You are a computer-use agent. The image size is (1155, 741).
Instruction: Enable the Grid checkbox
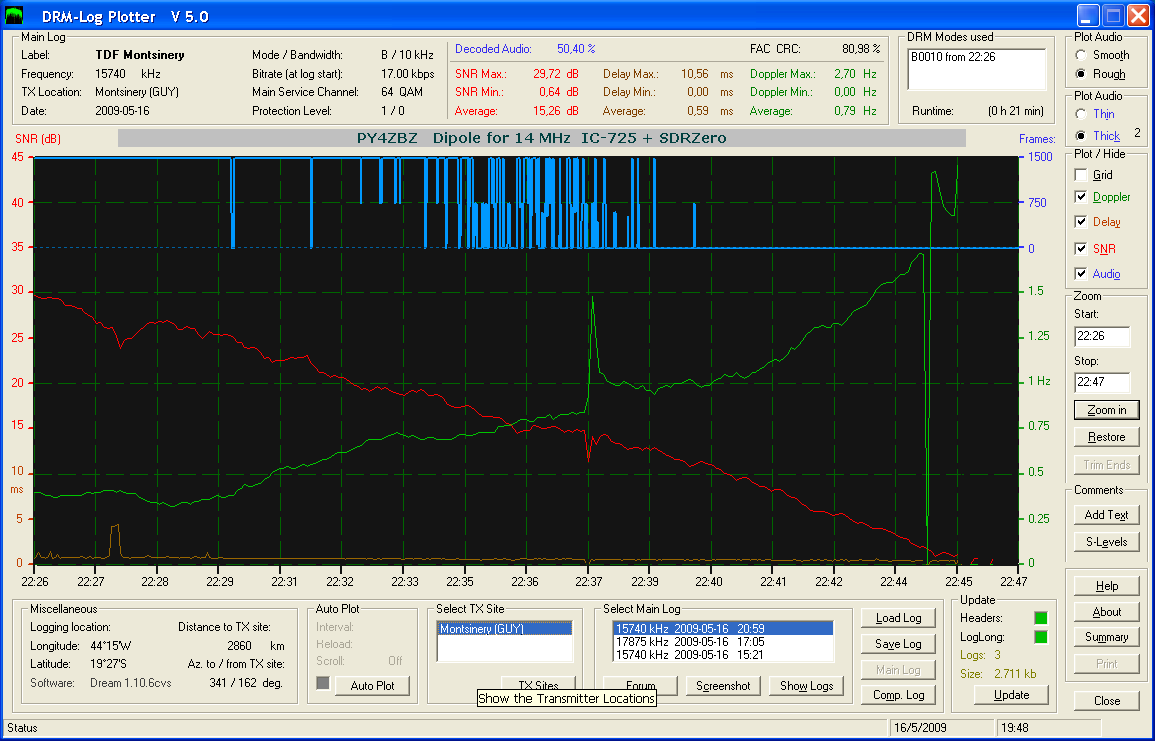tap(1081, 175)
